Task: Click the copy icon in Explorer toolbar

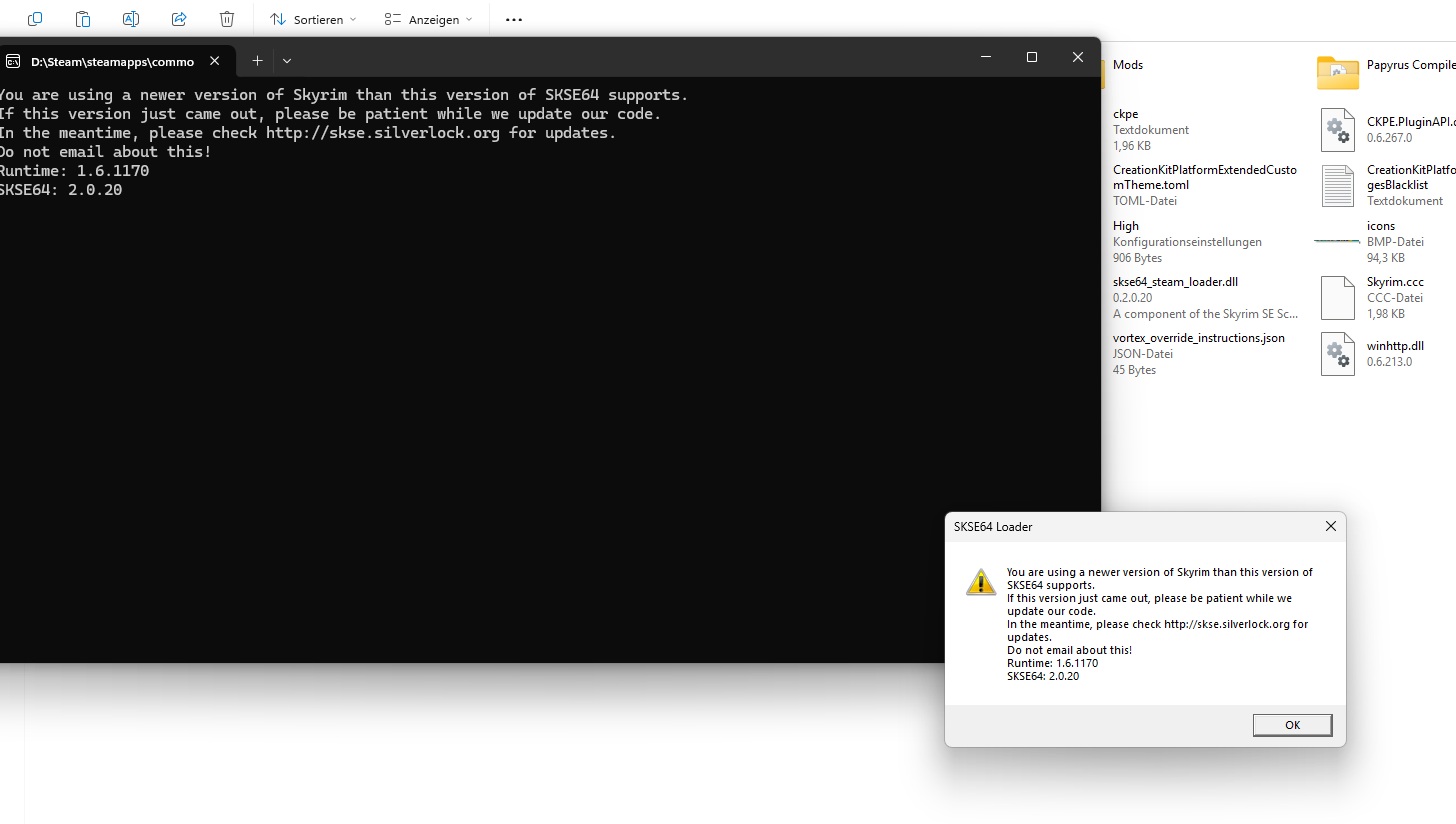Action: tap(35, 19)
